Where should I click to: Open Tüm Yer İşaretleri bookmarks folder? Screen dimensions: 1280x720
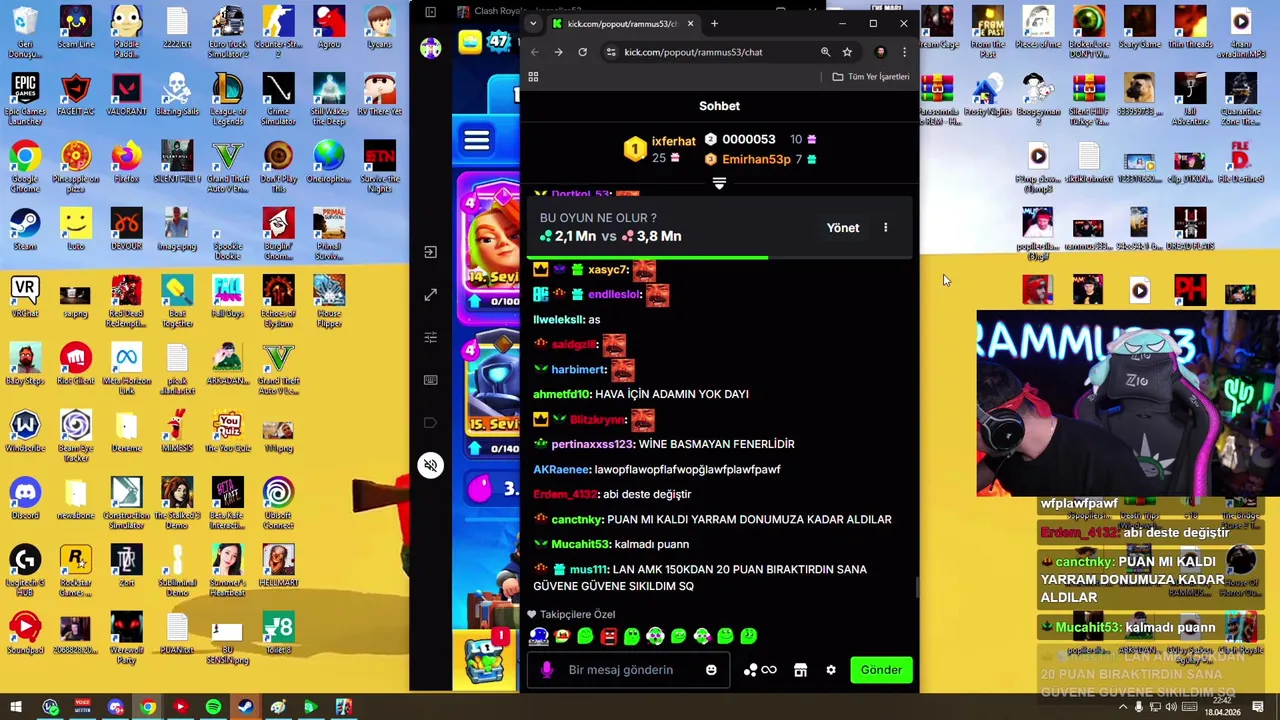(872, 77)
